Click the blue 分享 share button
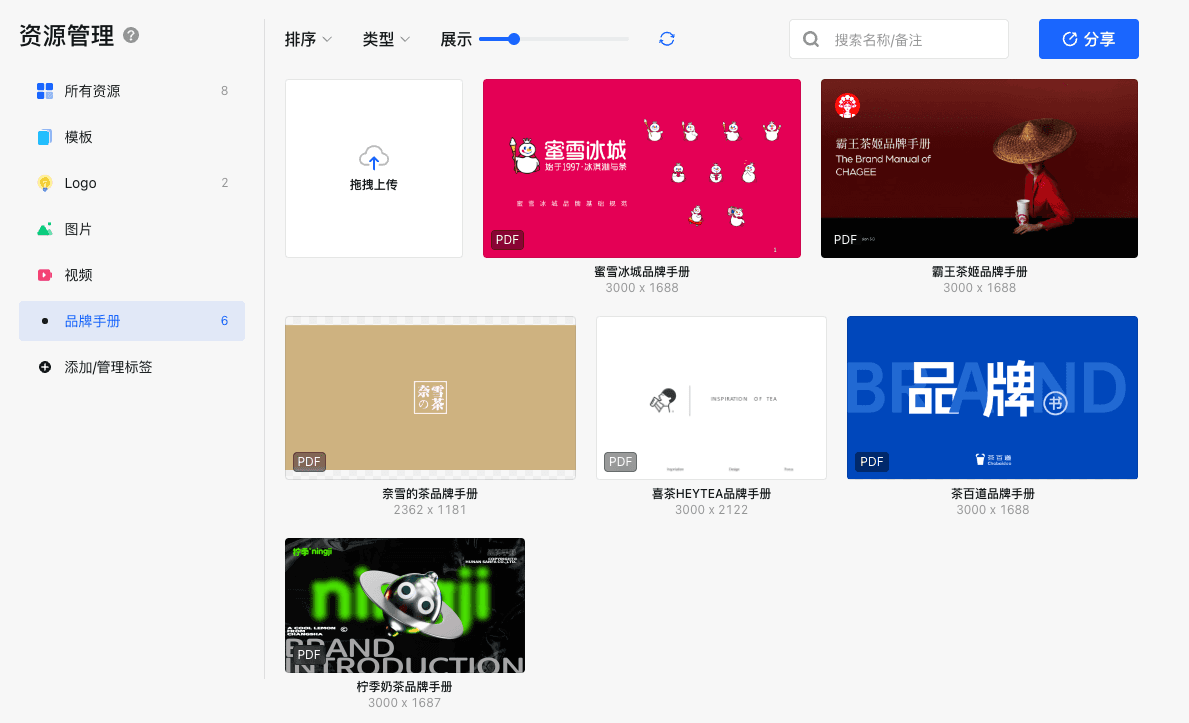1189x723 pixels. [1088, 39]
